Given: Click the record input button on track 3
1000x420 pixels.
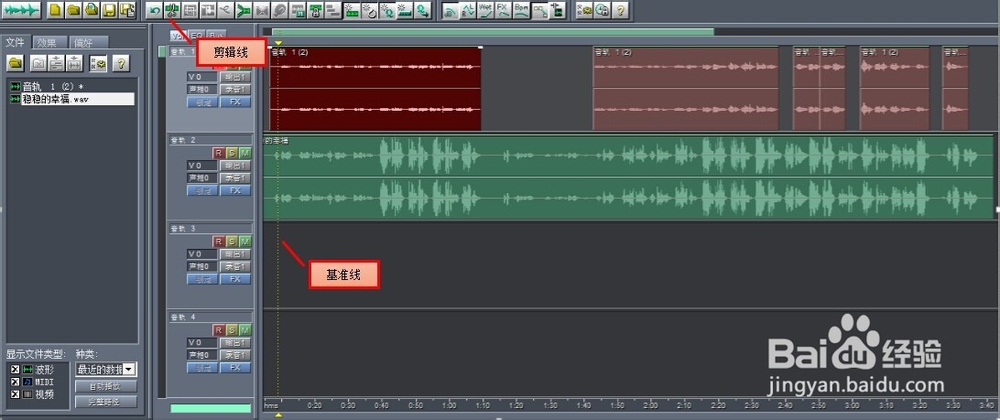Looking at the screenshot, I should [235, 266].
